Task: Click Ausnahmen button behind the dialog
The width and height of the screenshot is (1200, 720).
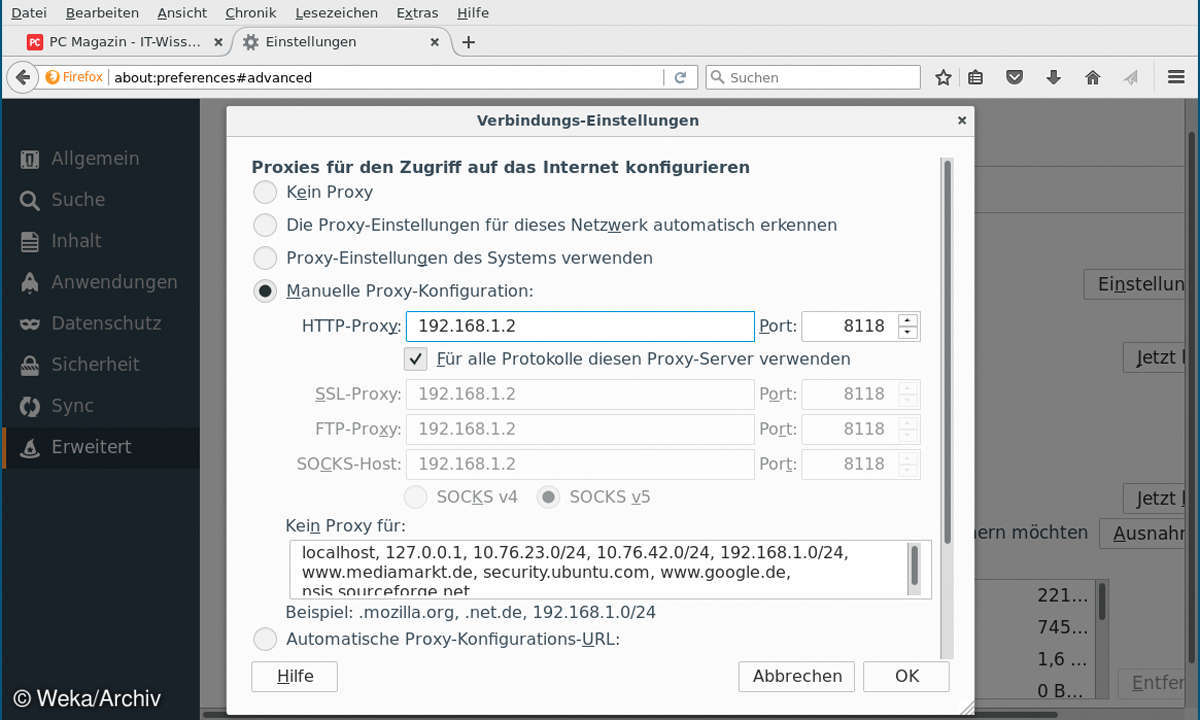Action: pos(1144,533)
